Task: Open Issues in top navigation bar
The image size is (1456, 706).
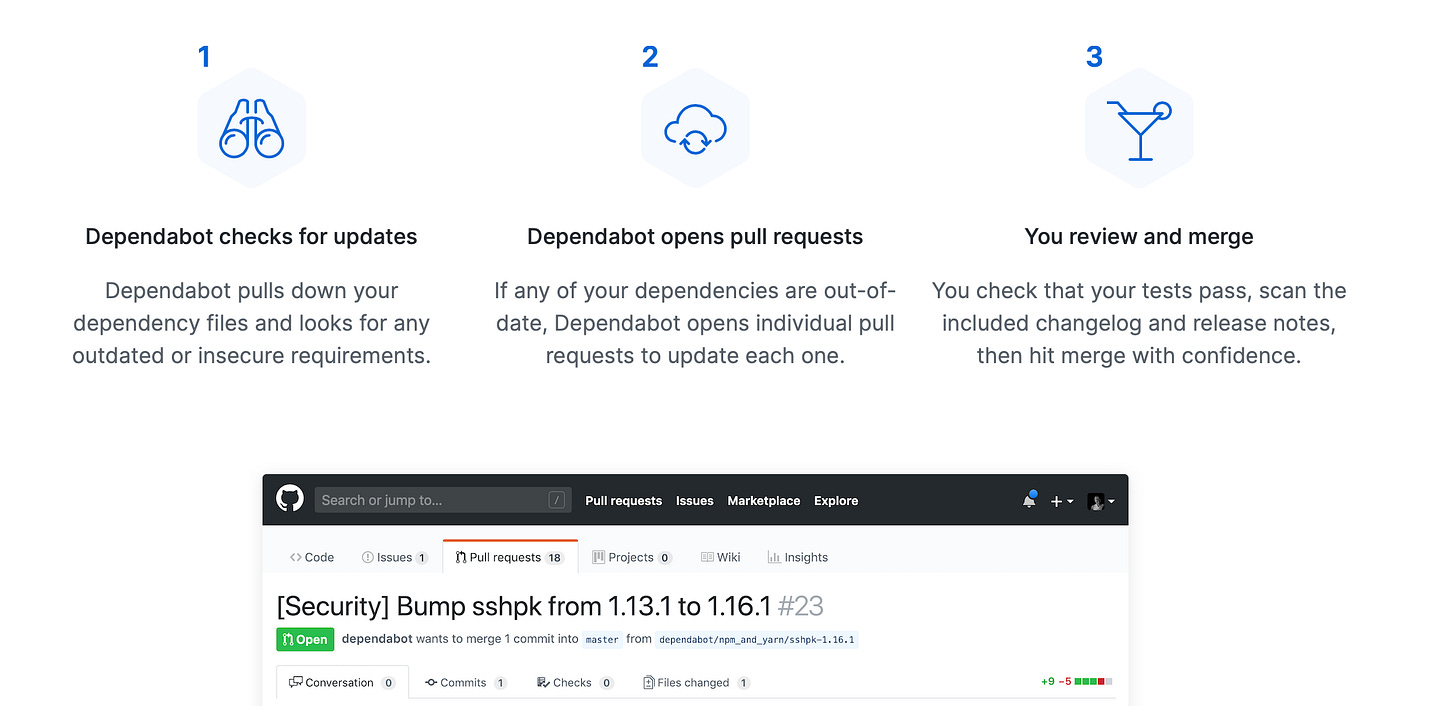Action: click(695, 501)
